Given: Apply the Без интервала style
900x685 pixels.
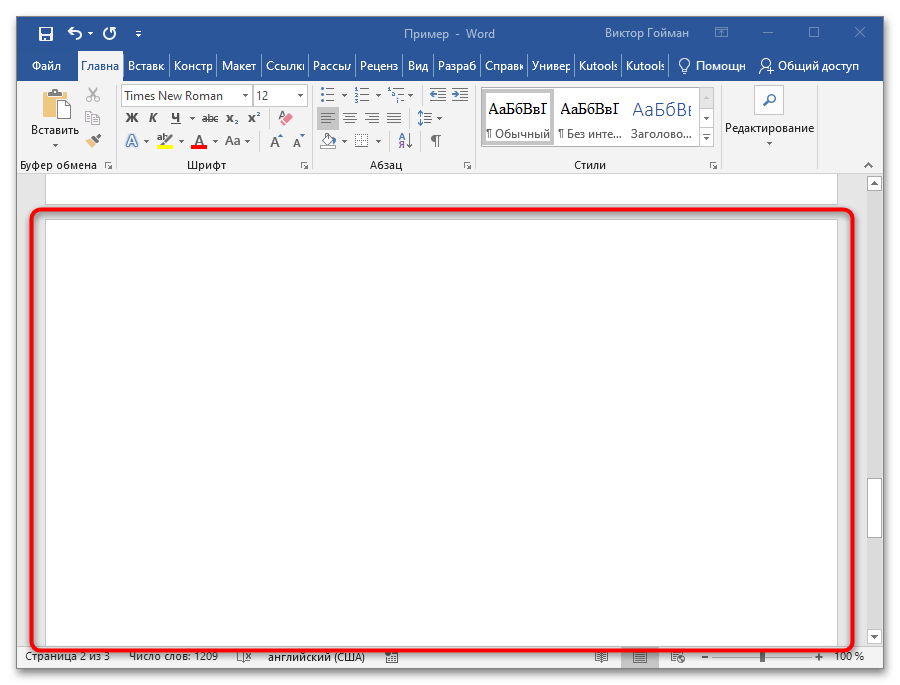Looking at the screenshot, I should pos(590,118).
